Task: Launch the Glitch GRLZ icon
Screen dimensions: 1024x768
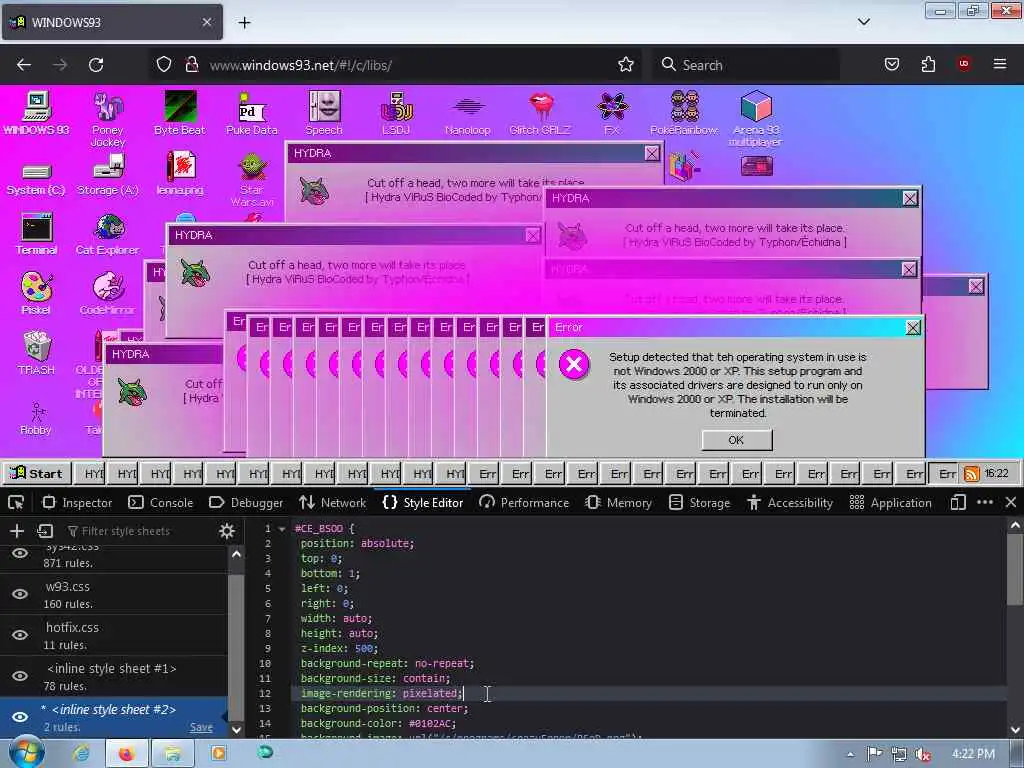Action: pyautogui.click(x=540, y=112)
